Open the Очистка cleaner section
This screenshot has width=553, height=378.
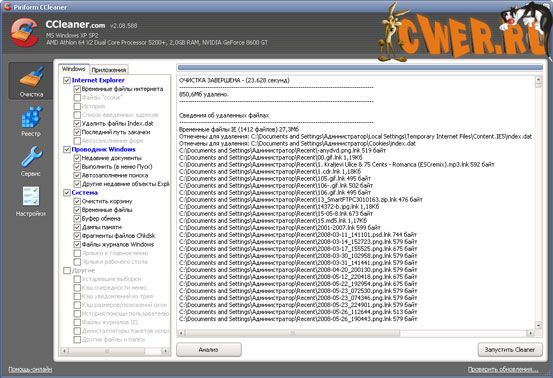31,81
